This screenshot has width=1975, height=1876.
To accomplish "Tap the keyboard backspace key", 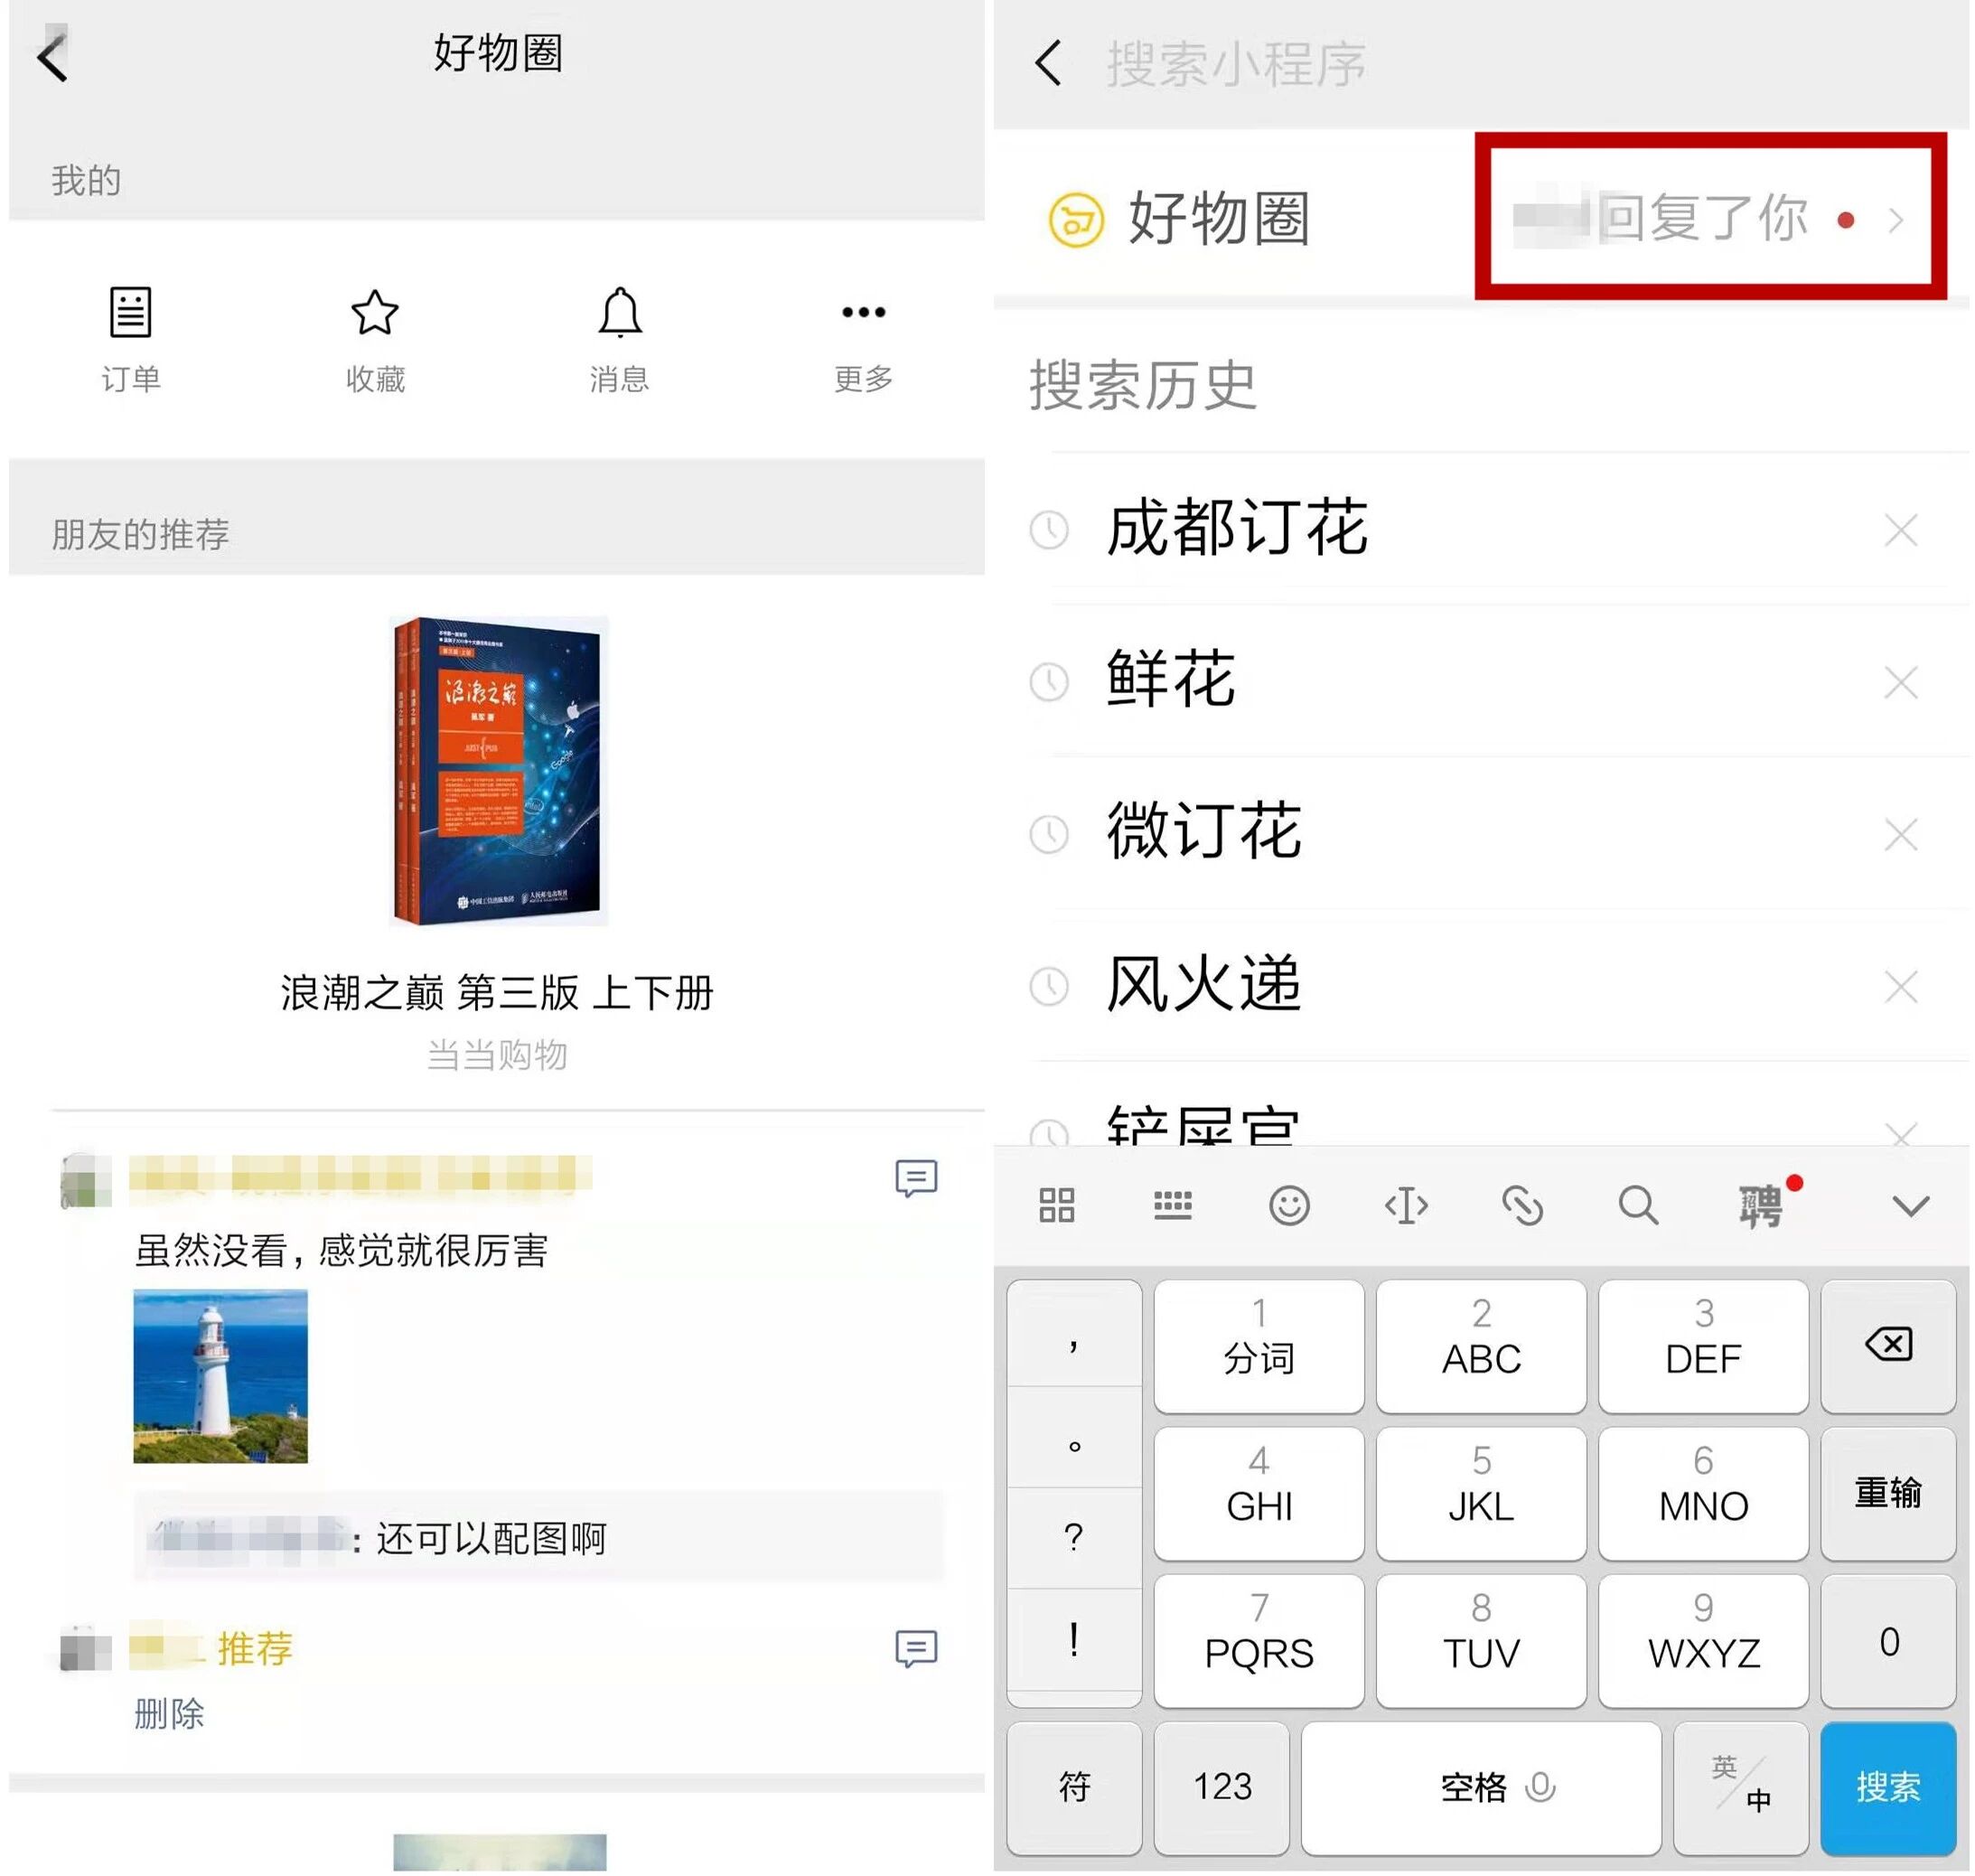I will (1887, 1345).
